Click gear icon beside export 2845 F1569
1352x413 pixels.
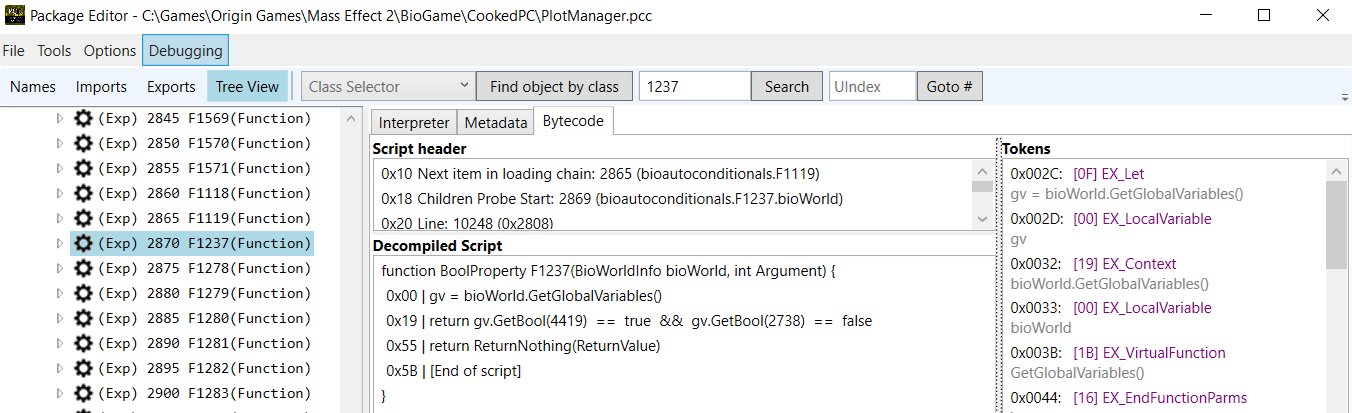pyautogui.click(x=84, y=118)
